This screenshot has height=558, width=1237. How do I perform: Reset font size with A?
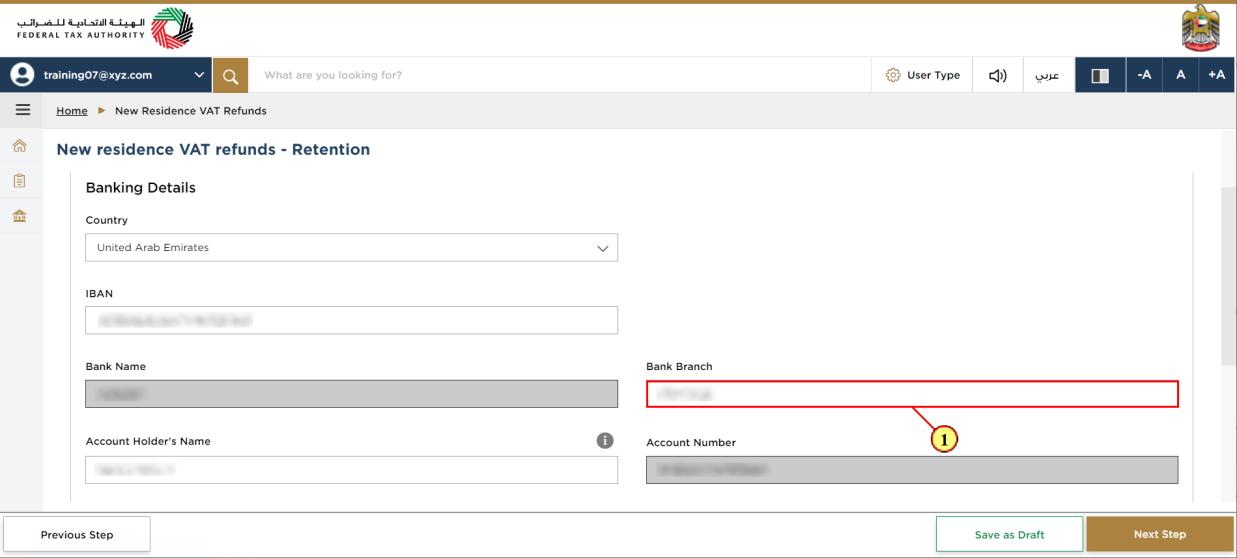(x=1181, y=75)
